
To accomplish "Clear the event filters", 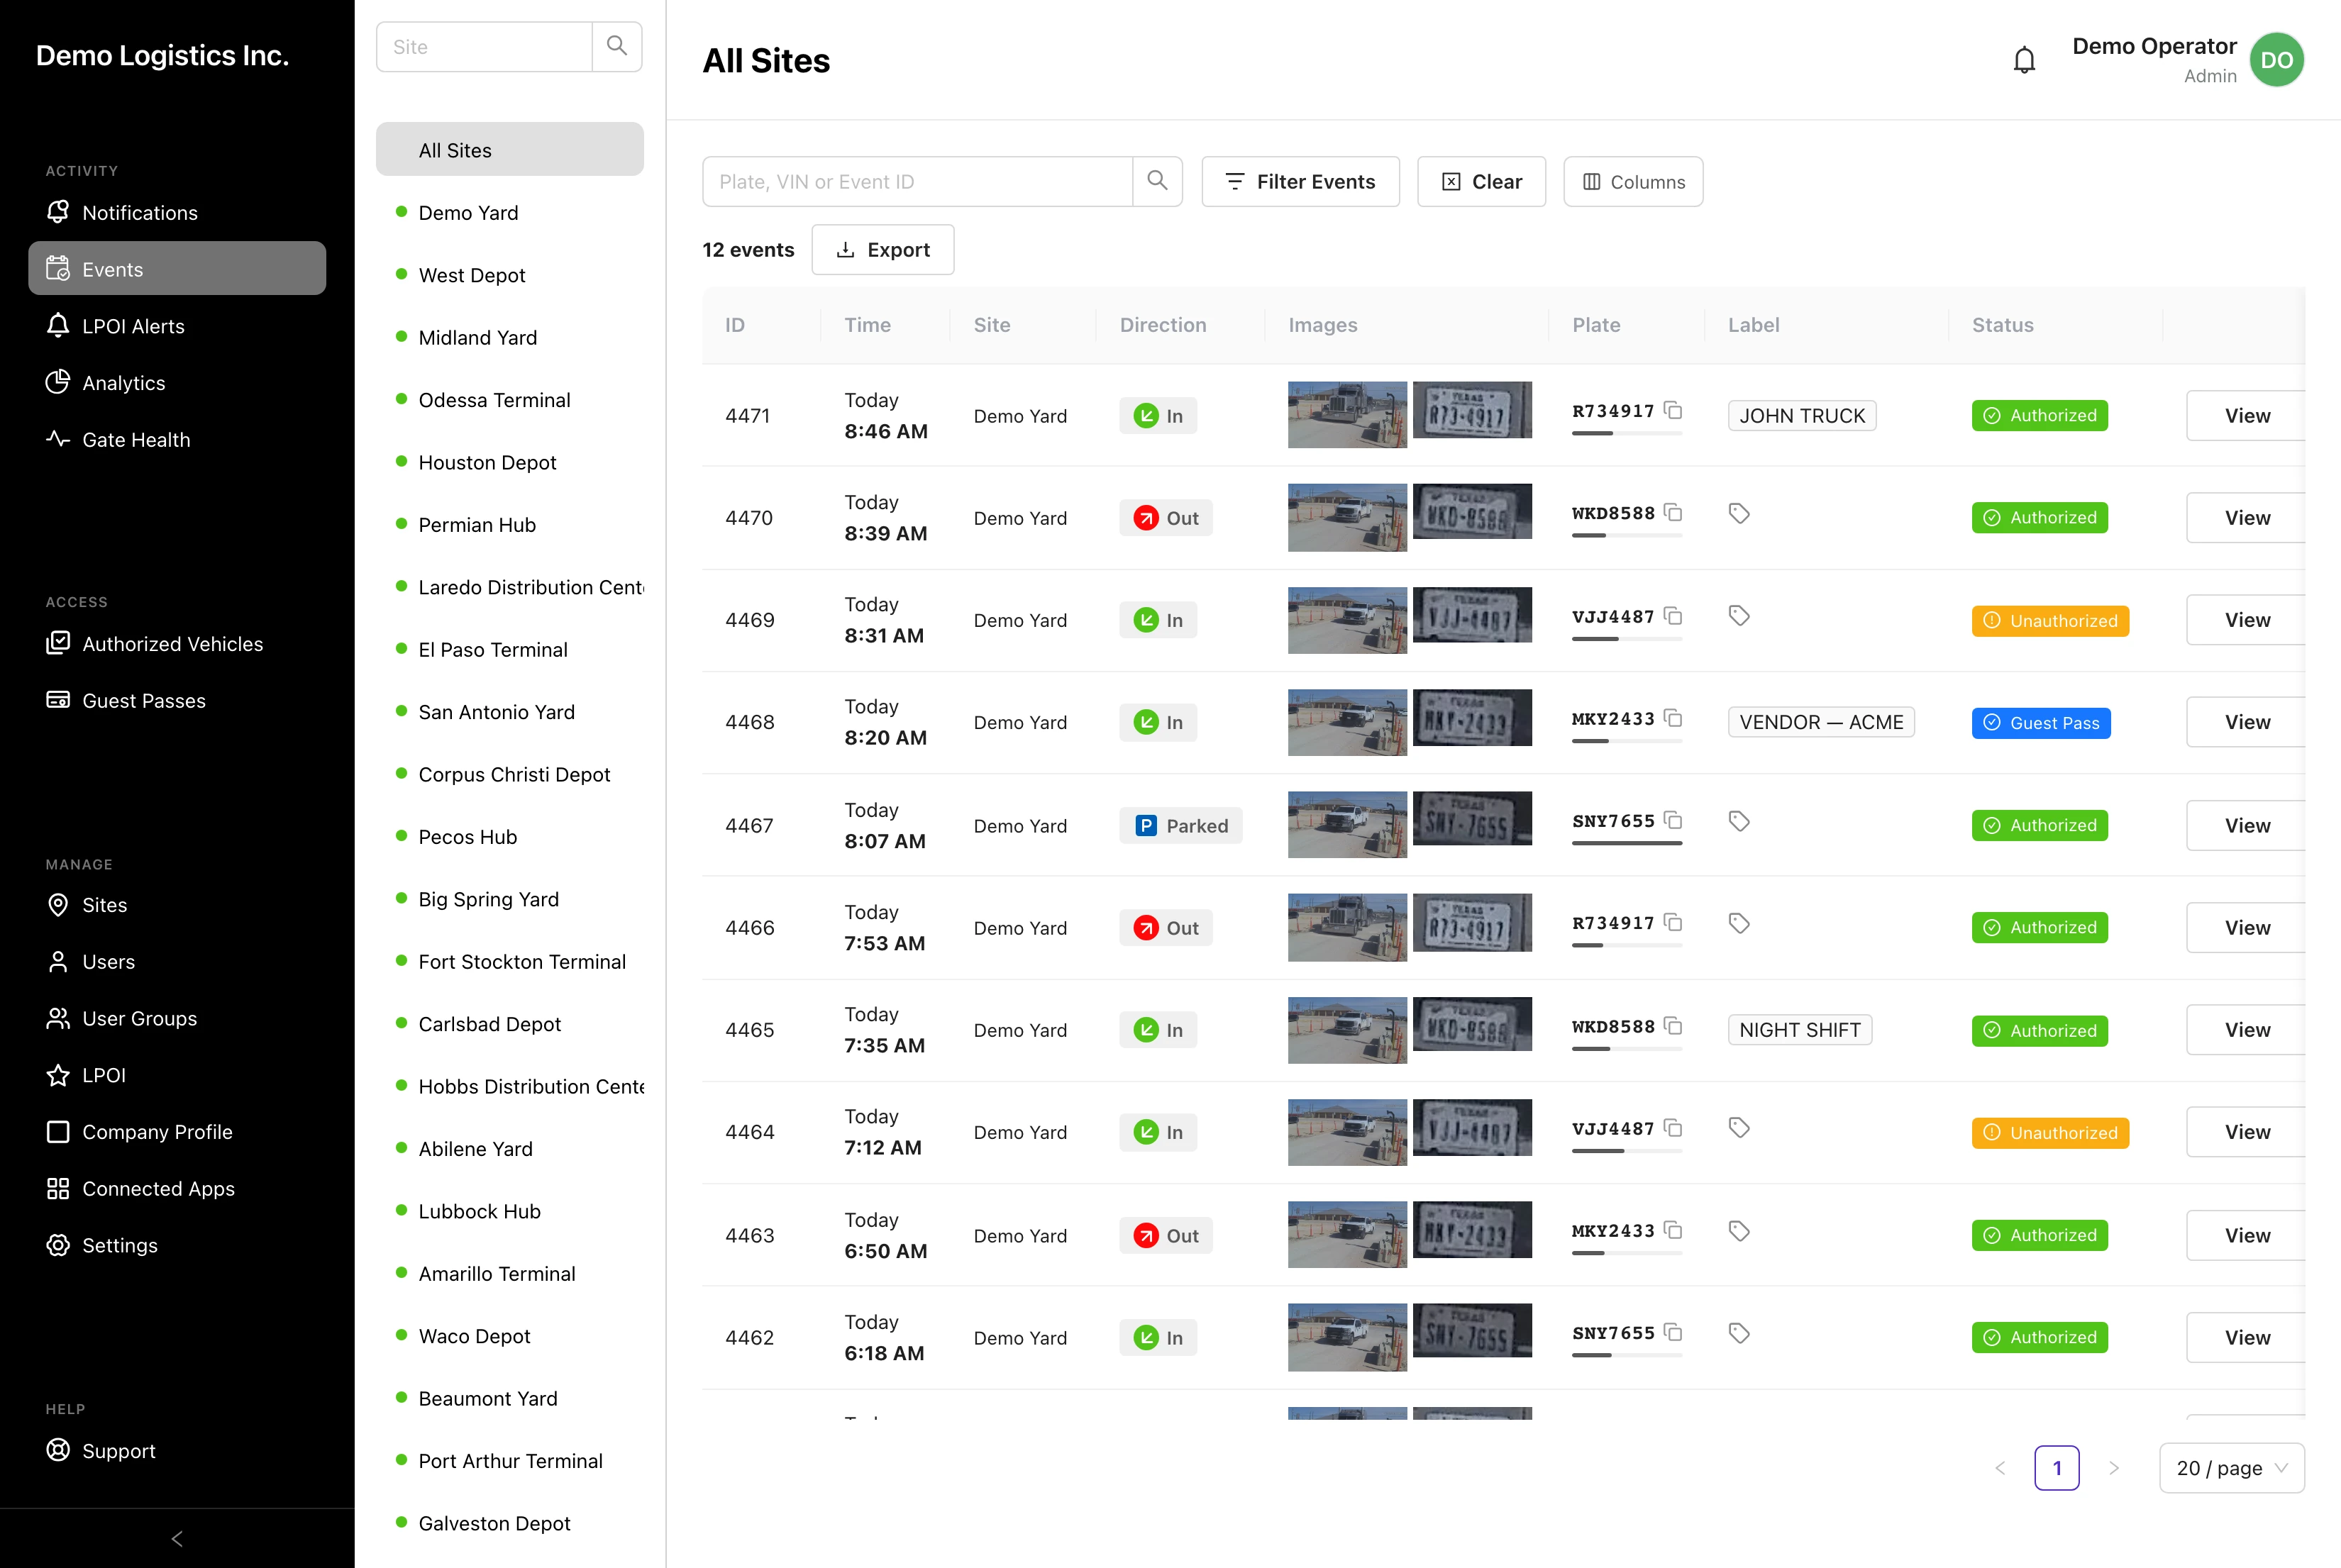I will 1481,181.
